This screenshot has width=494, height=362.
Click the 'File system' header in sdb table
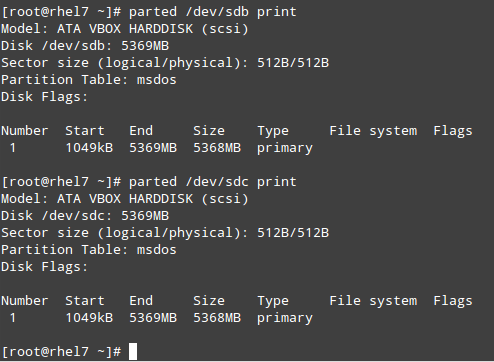(x=373, y=131)
